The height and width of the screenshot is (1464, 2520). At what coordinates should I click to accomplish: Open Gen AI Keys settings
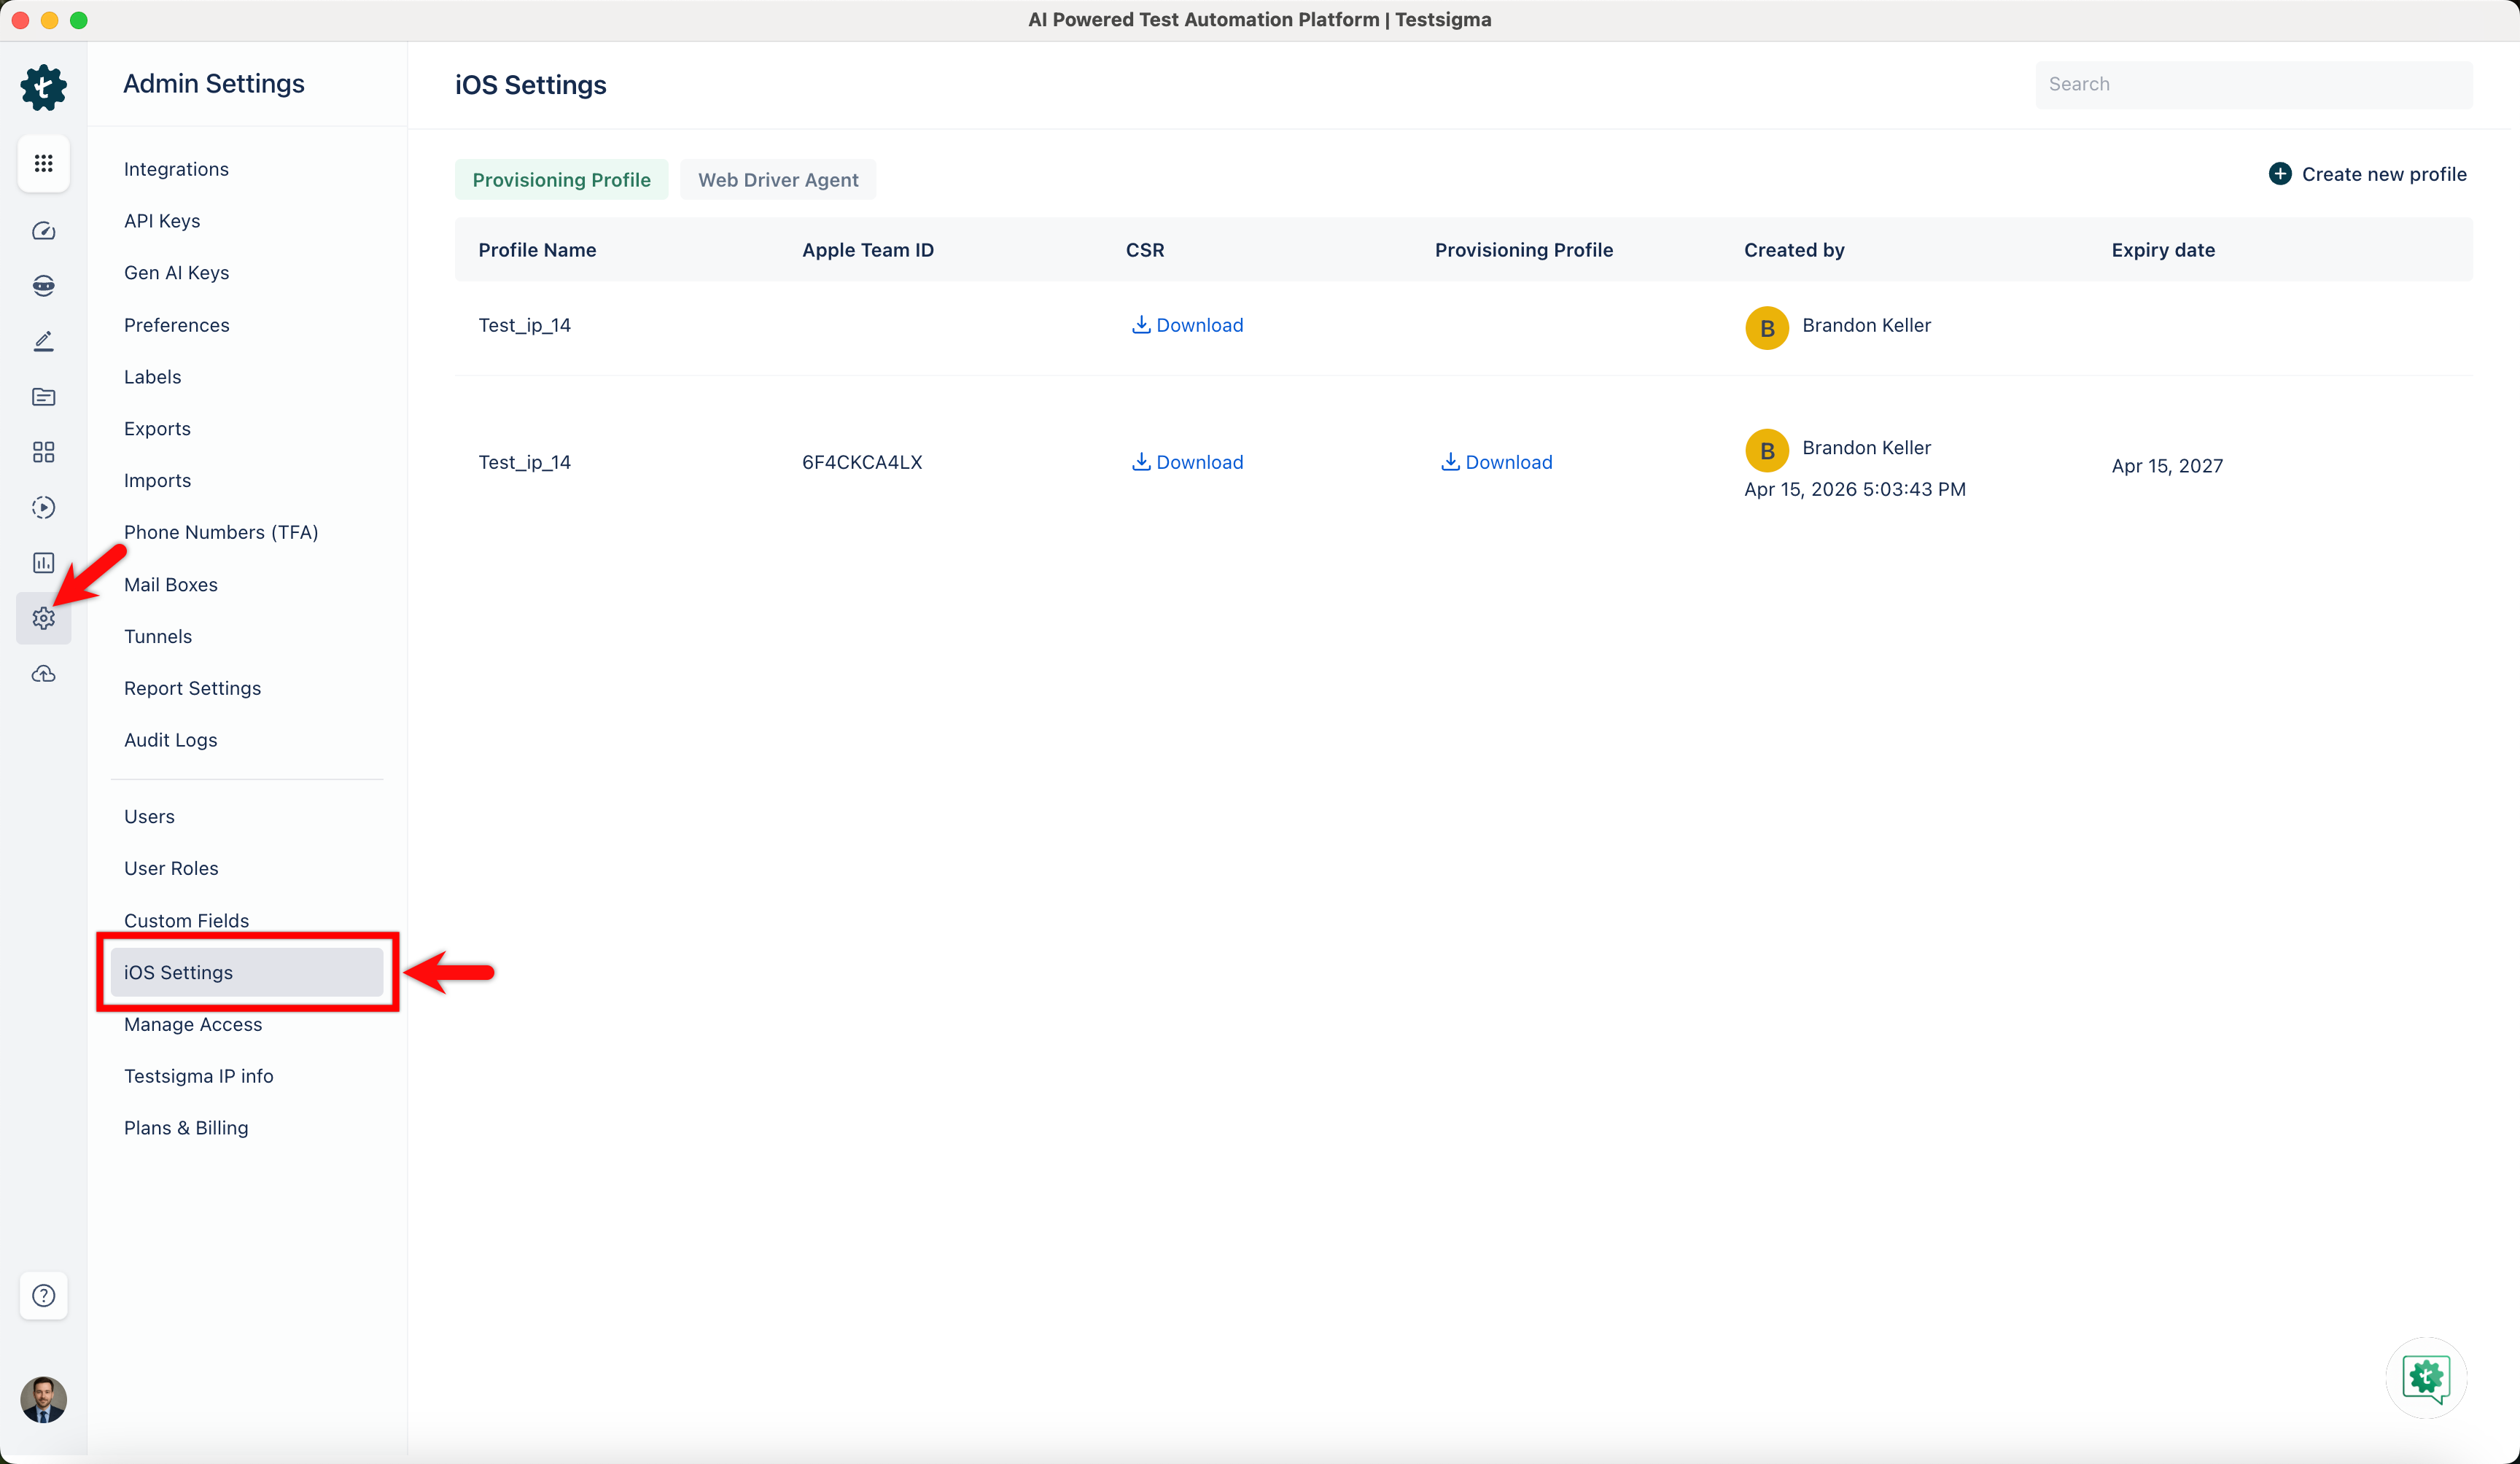click(176, 273)
